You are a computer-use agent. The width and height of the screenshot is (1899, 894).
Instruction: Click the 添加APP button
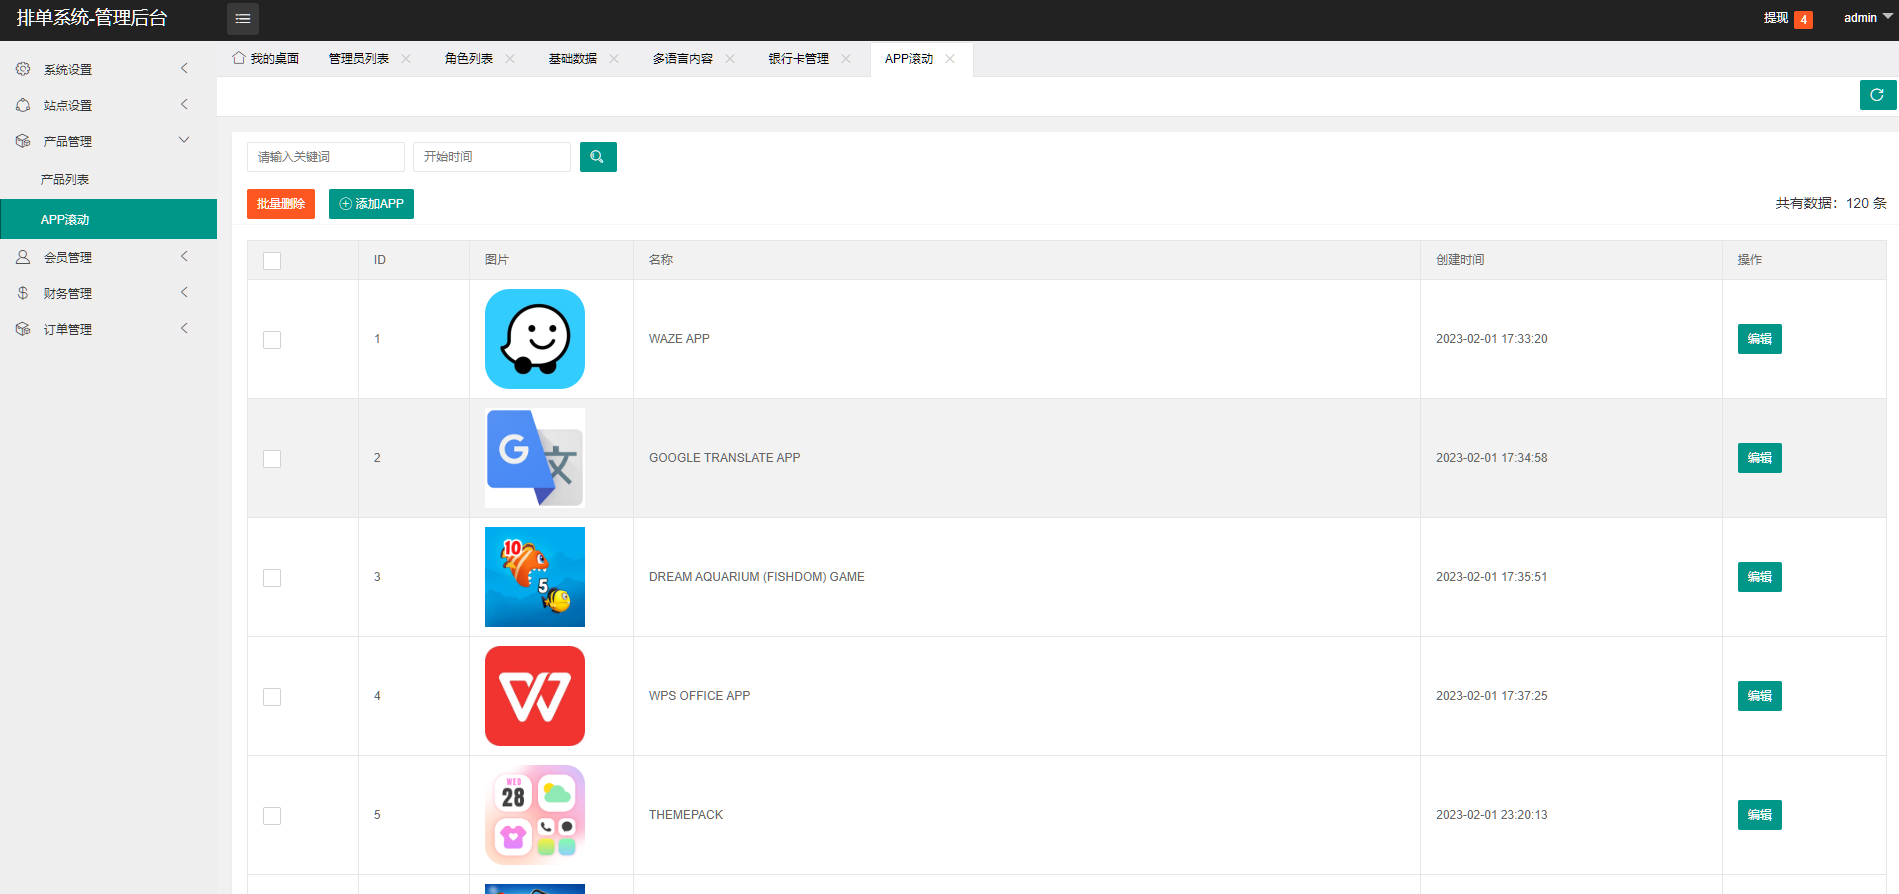(371, 204)
